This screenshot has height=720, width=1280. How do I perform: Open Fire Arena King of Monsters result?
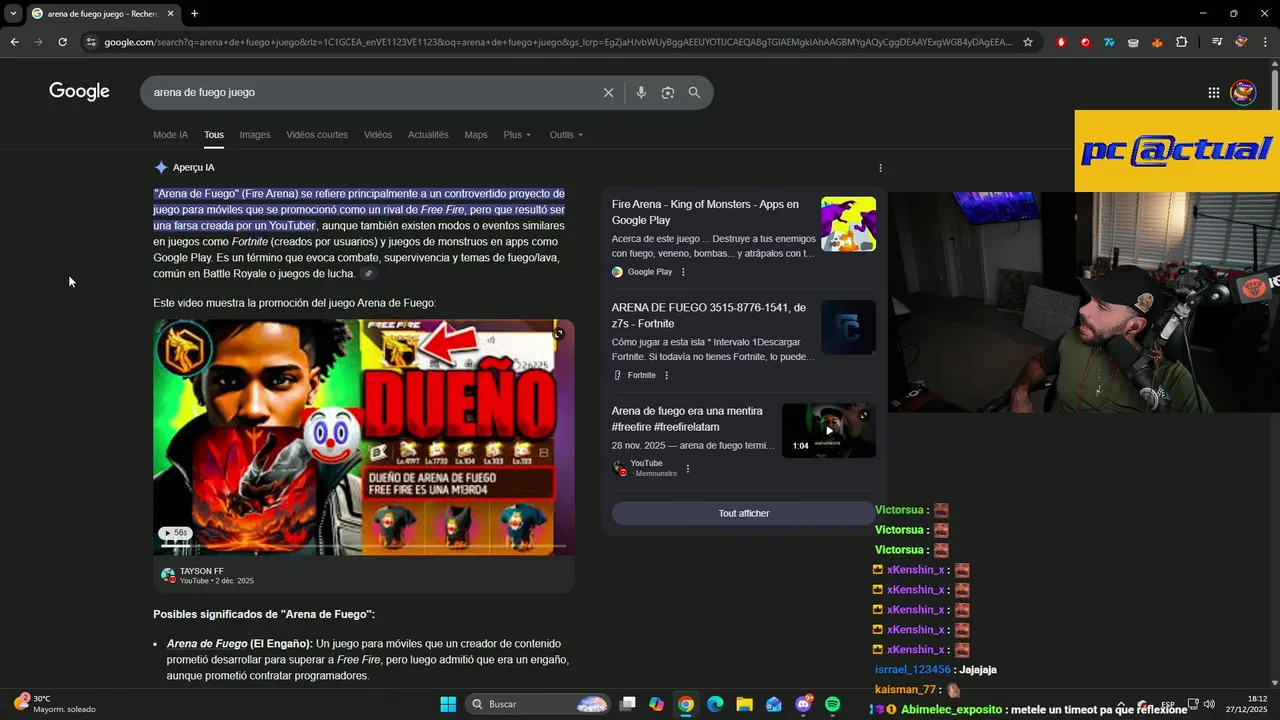(x=705, y=212)
